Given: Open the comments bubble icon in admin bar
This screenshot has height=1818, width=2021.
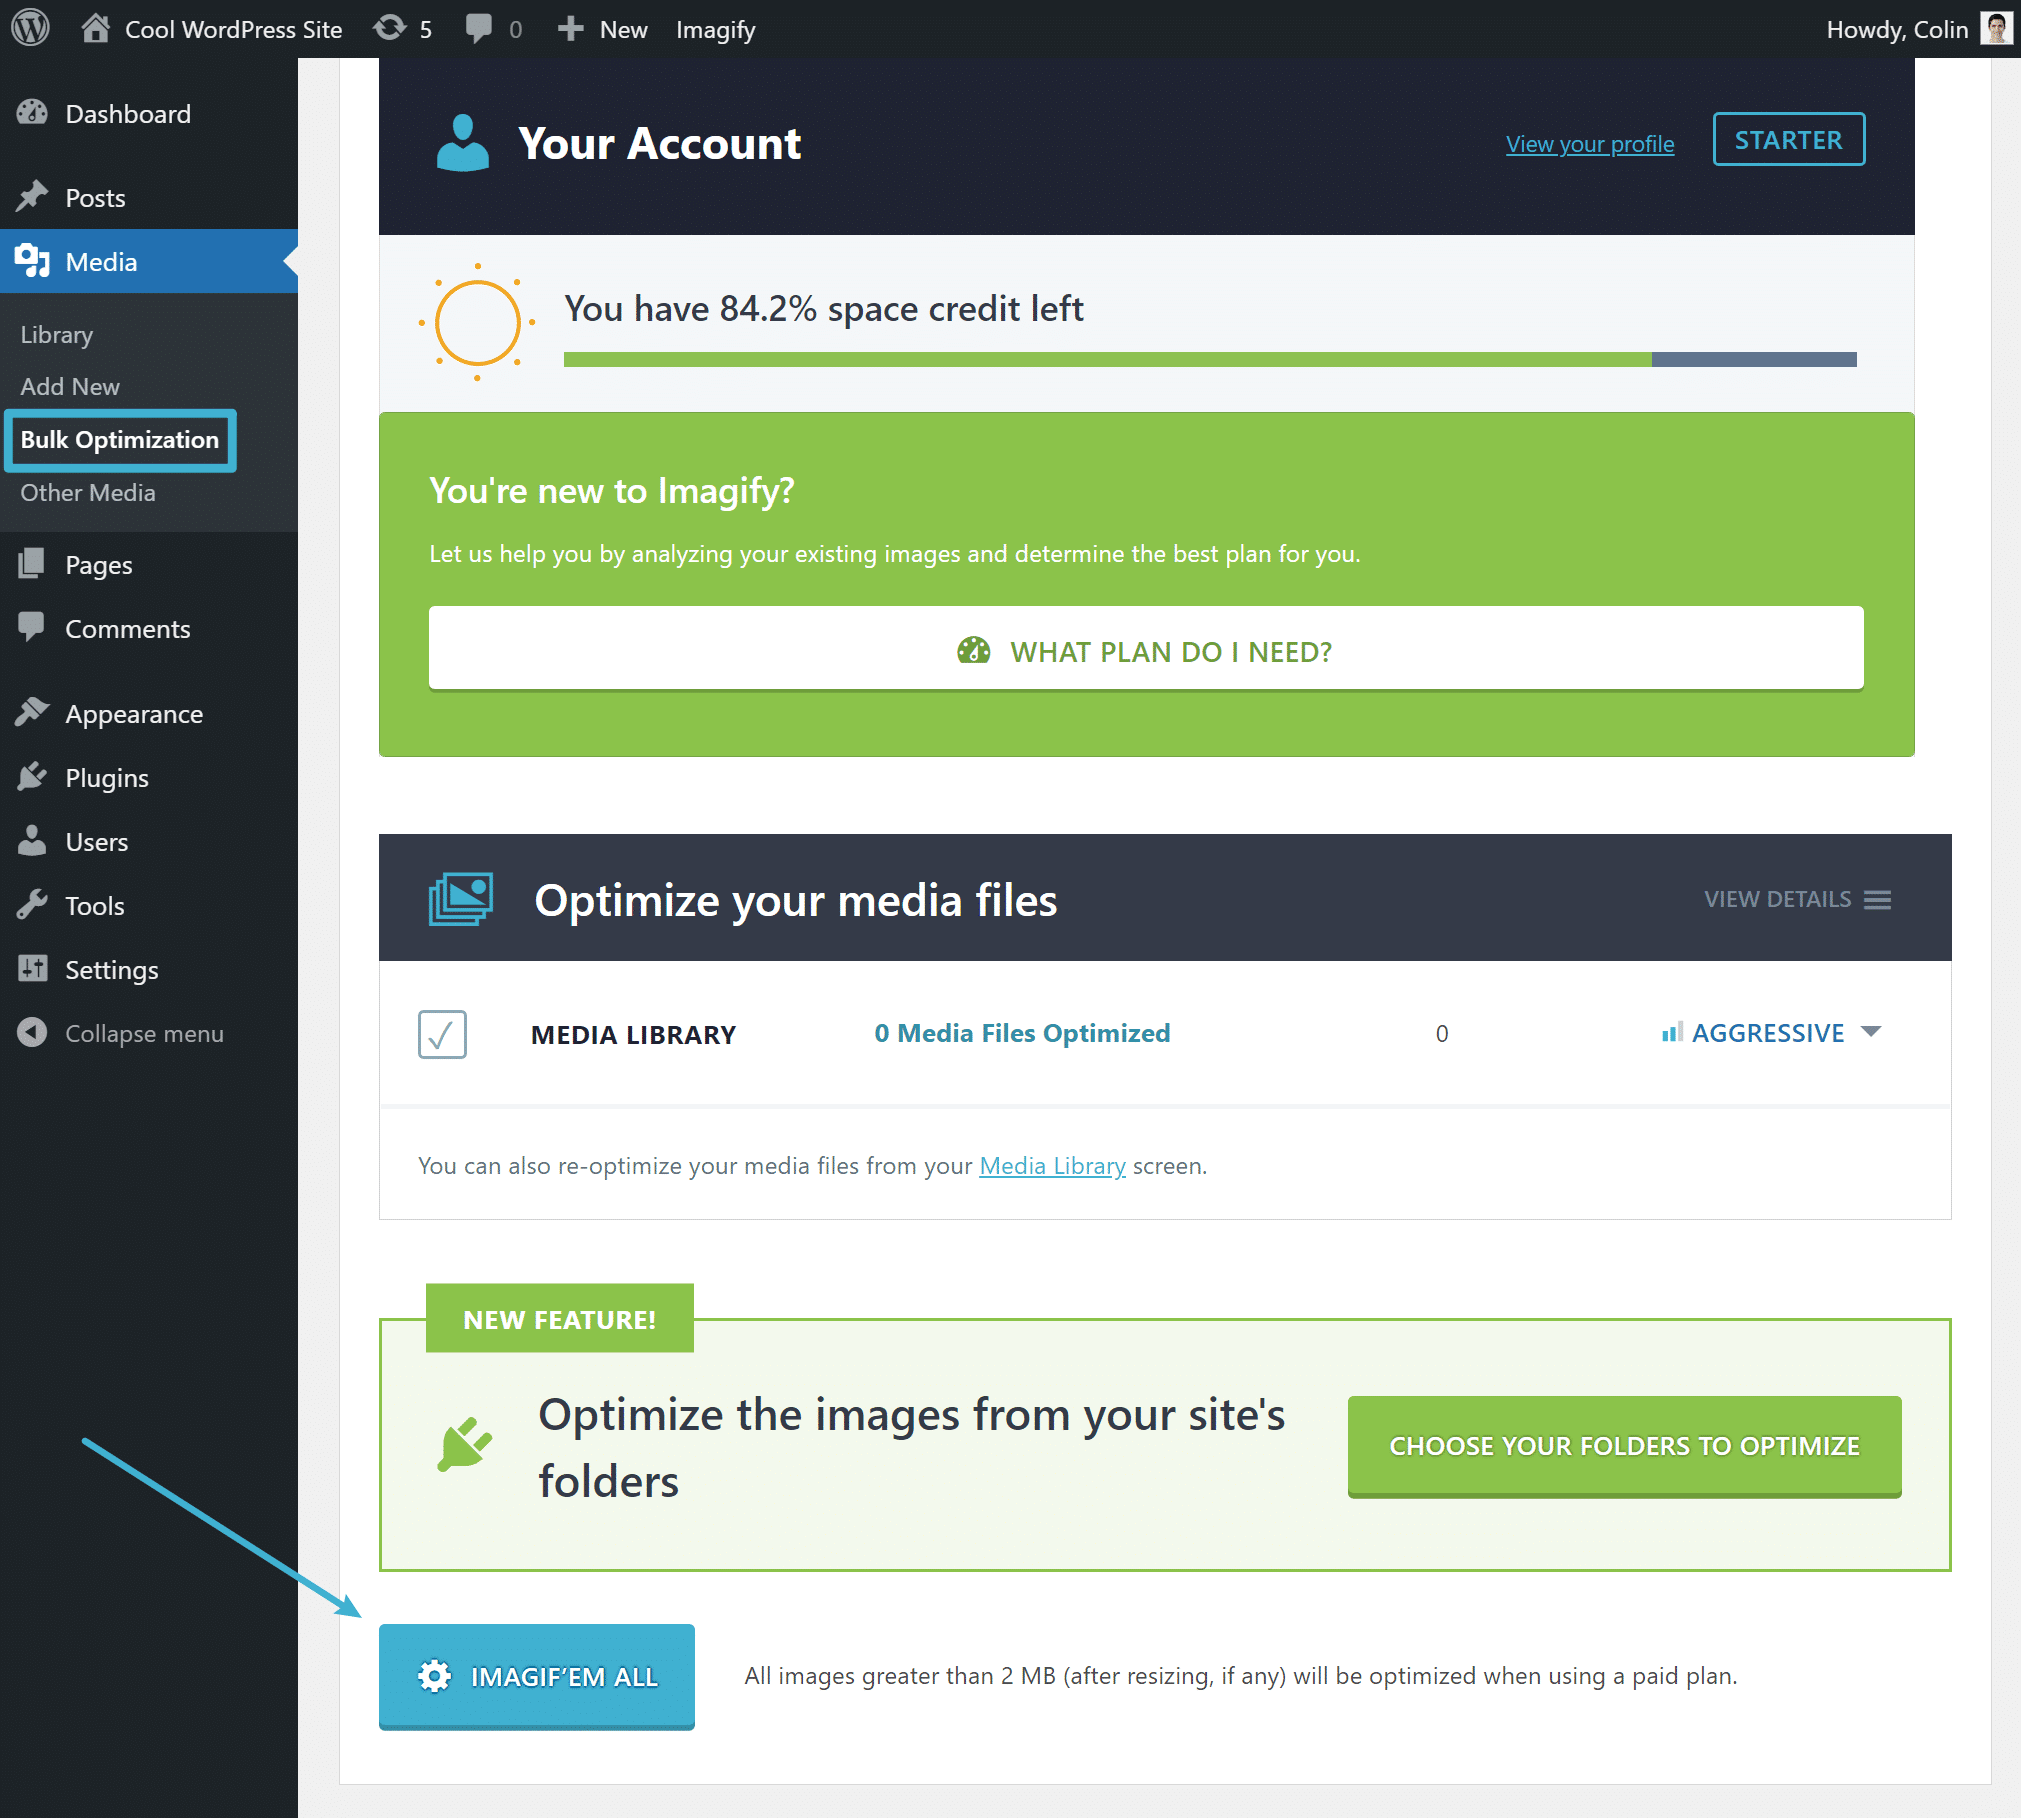Looking at the screenshot, I should coord(479,28).
